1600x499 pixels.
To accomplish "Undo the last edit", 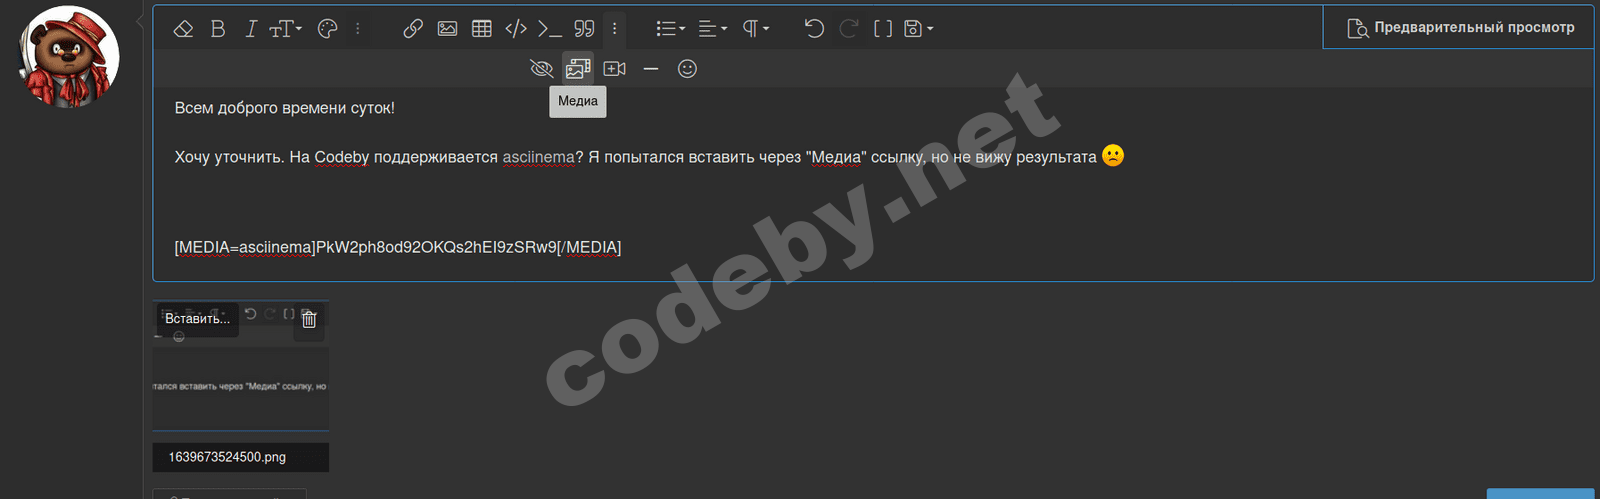I will tap(815, 29).
